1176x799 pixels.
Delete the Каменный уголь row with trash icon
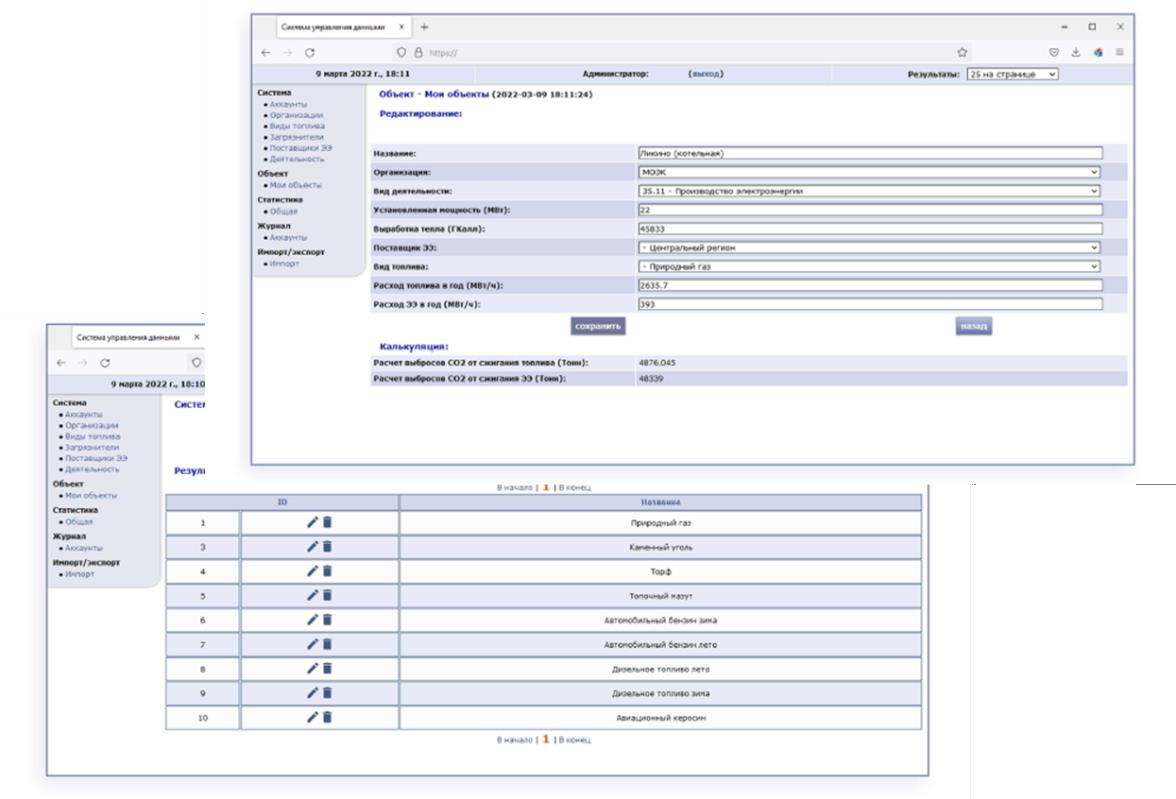327,547
